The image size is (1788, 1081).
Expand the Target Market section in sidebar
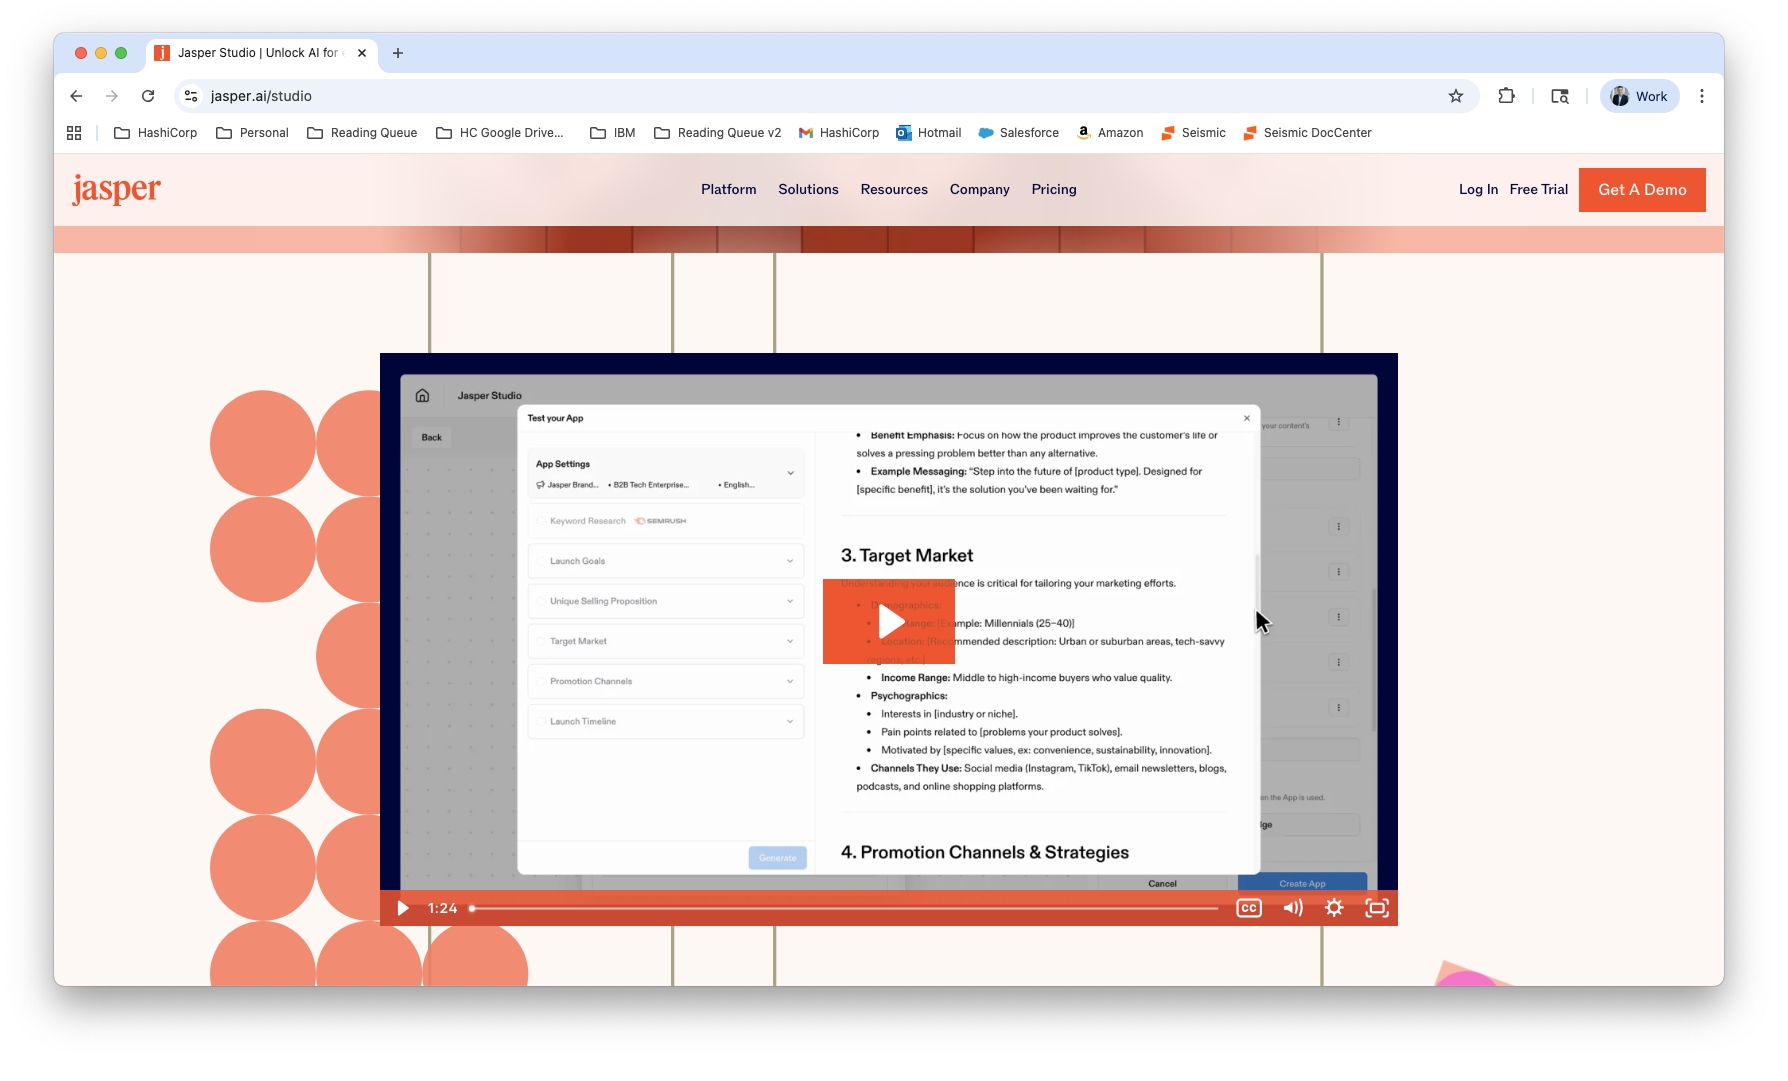point(666,641)
